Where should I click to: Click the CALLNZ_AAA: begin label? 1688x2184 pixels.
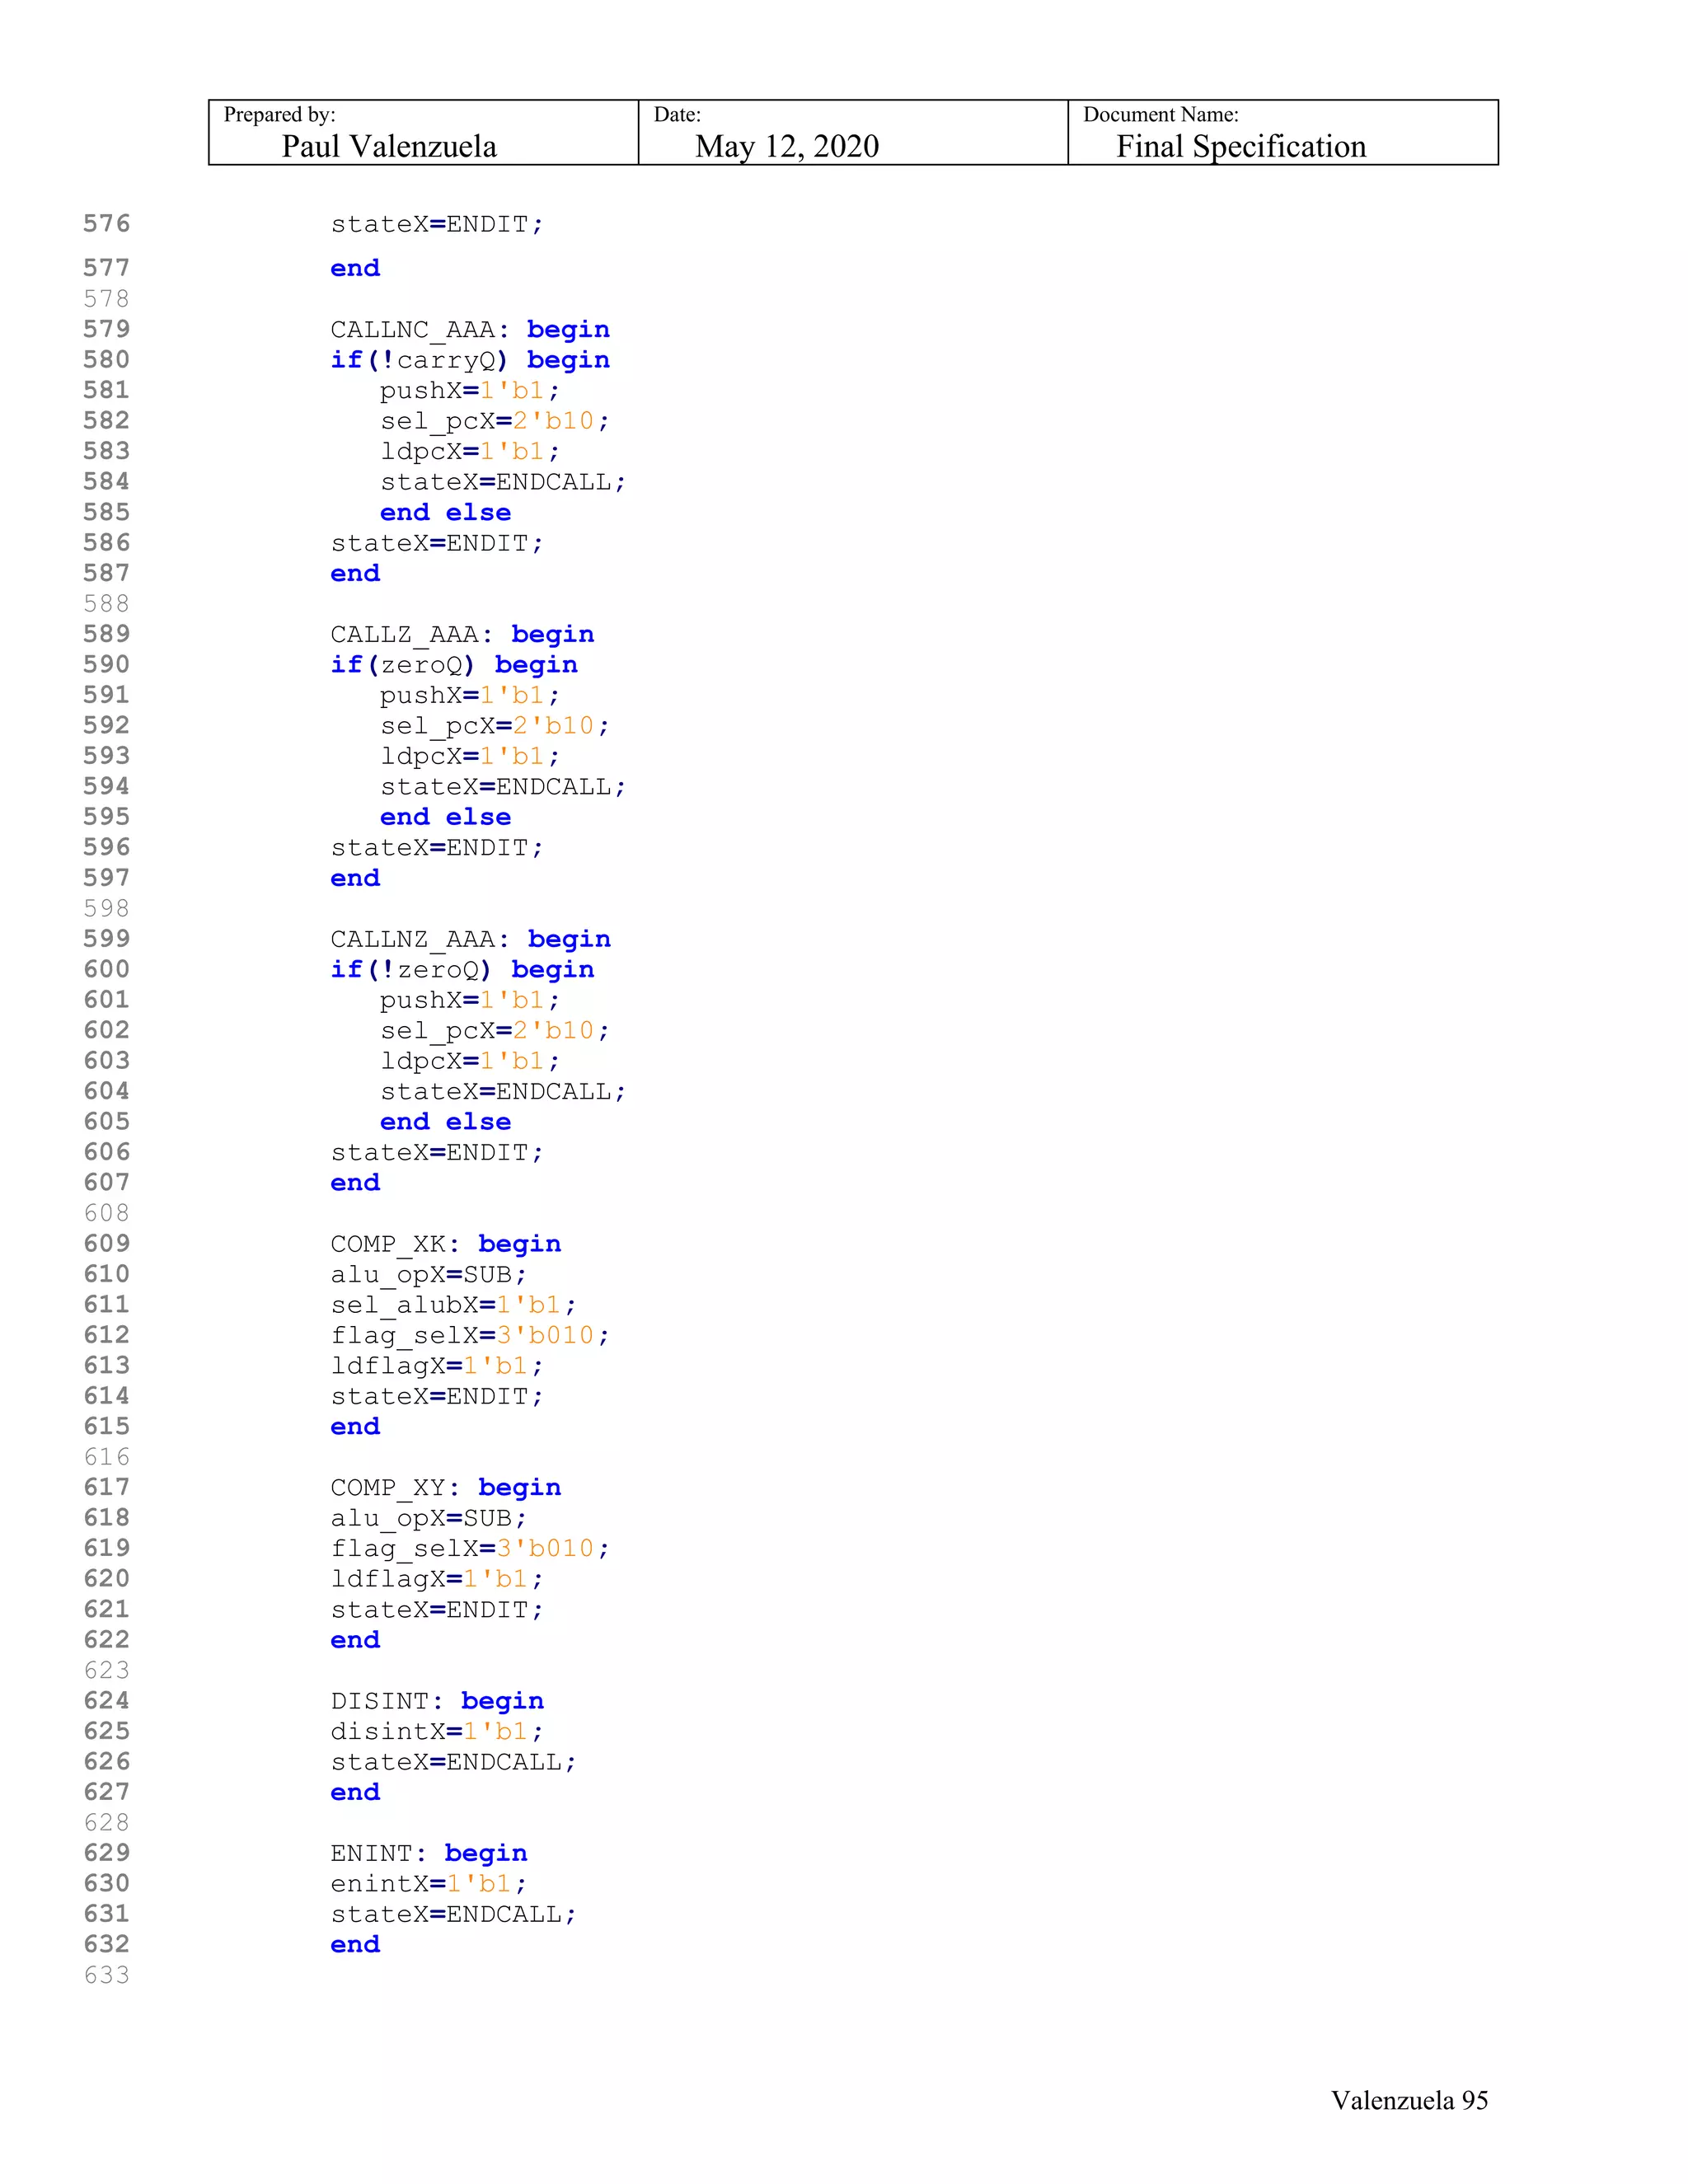[470, 940]
